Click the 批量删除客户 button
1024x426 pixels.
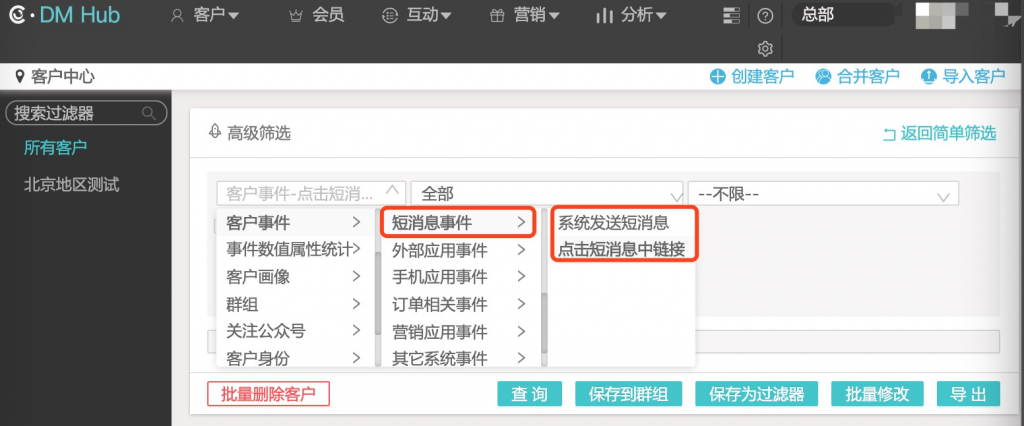point(268,394)
